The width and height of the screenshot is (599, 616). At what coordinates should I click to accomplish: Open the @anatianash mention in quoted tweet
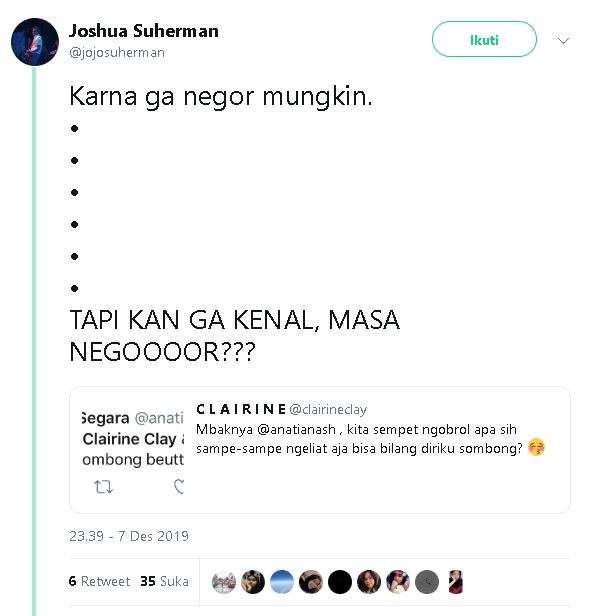tap(297, 429)
